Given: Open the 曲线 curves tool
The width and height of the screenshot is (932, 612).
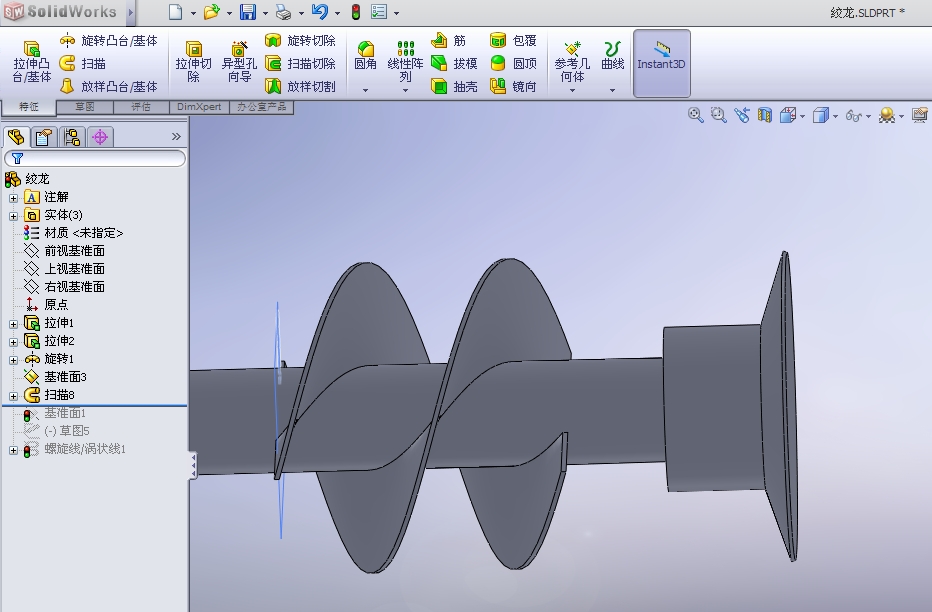Looking at the screenshot, I should [x=612, y=56].
